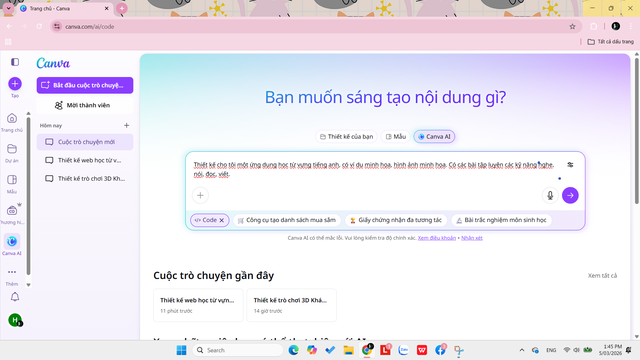View site information icon in address bar

[x=57, y=27]
